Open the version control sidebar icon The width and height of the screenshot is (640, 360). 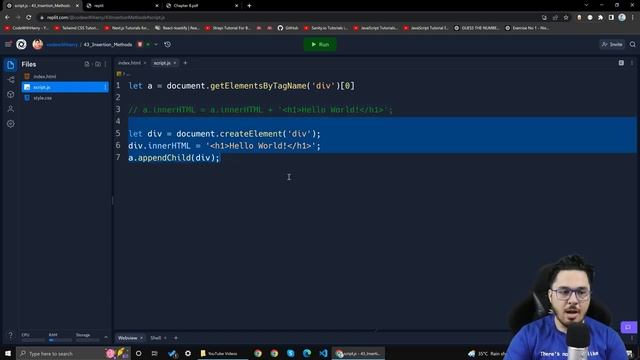11,80
